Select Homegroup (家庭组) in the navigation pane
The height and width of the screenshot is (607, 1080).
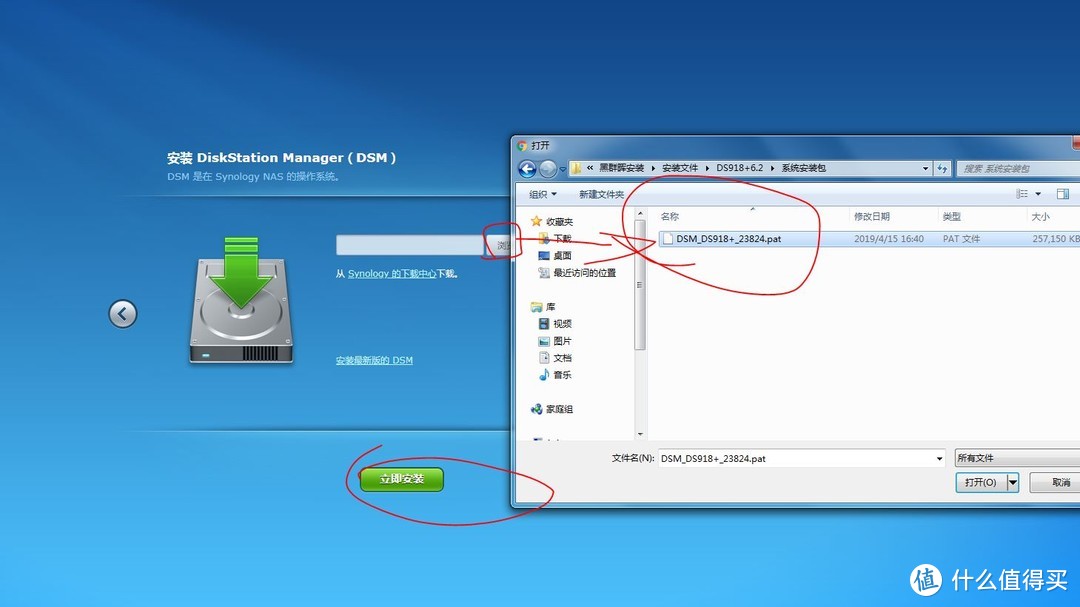coord(552,409)
